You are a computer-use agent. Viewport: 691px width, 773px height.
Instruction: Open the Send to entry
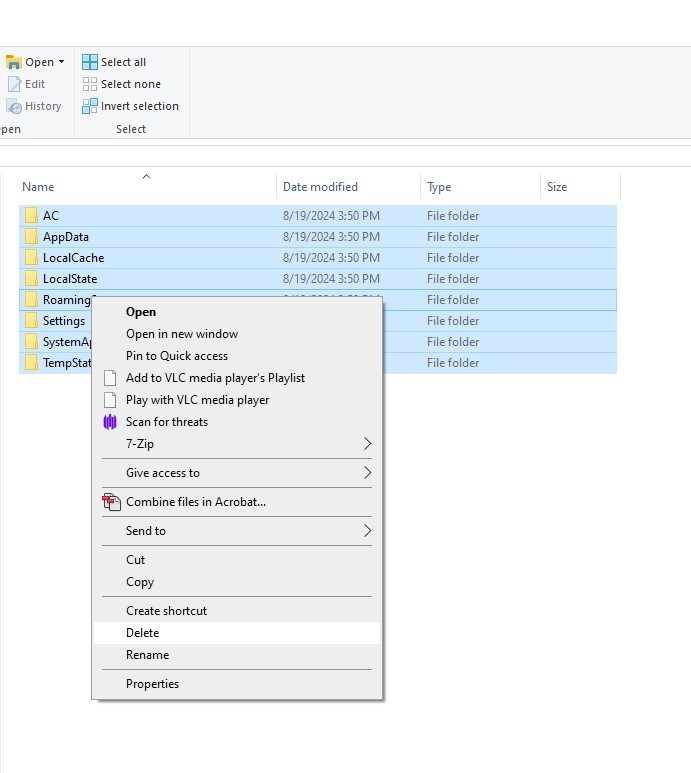[x=237, y=531]
